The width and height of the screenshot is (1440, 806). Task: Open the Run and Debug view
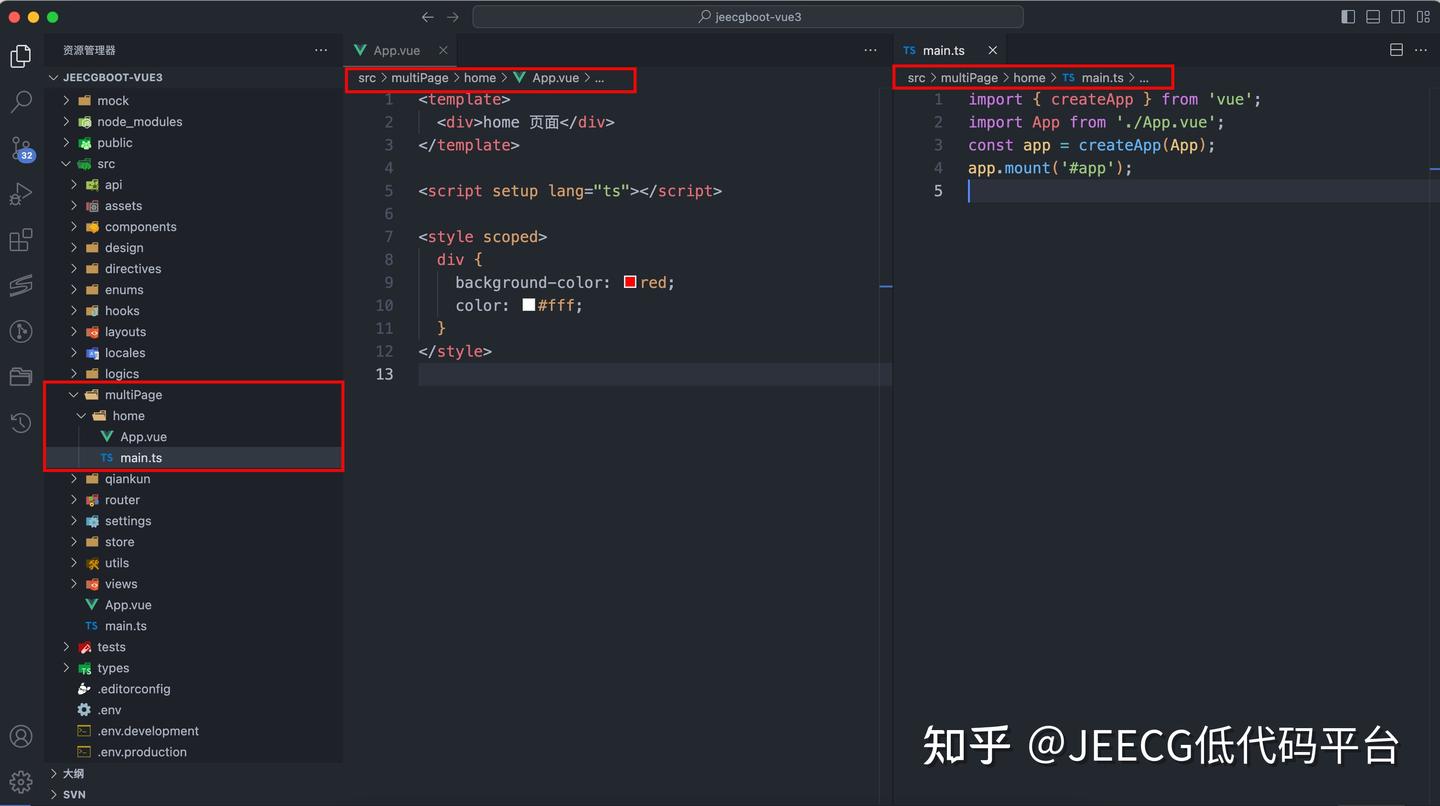coord(21,194)
